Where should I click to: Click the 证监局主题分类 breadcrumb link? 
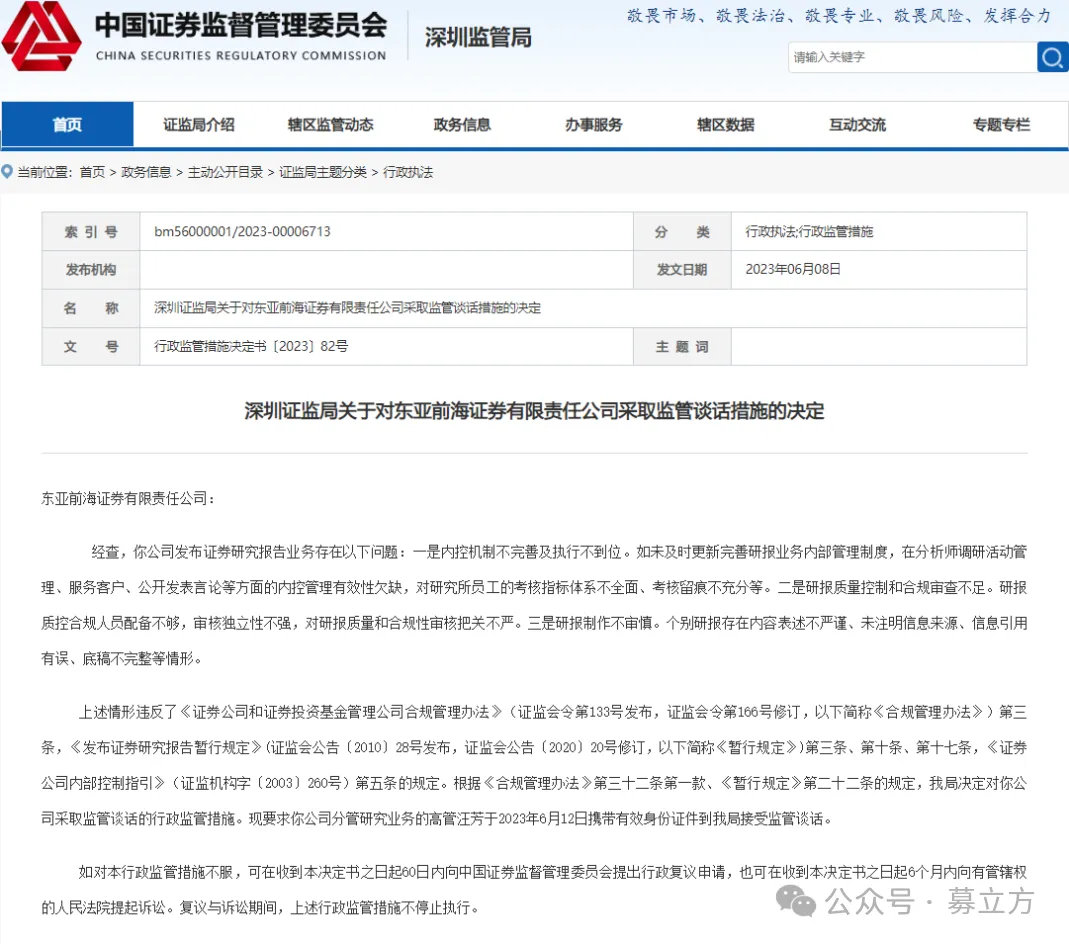tap(322, 173)
